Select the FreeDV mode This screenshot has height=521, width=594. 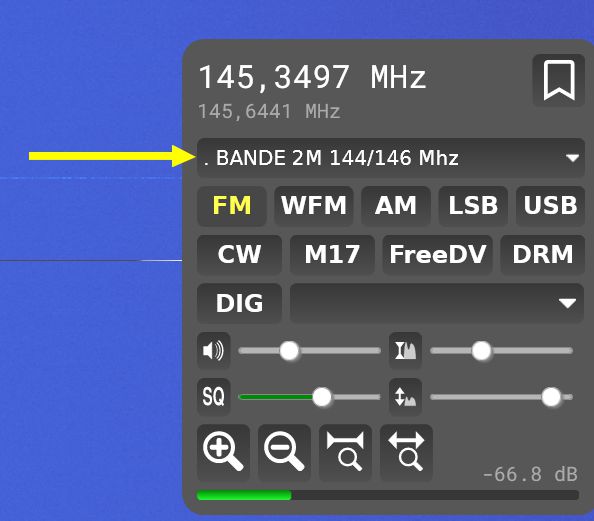pyautogui.click(x=438, y=254)
